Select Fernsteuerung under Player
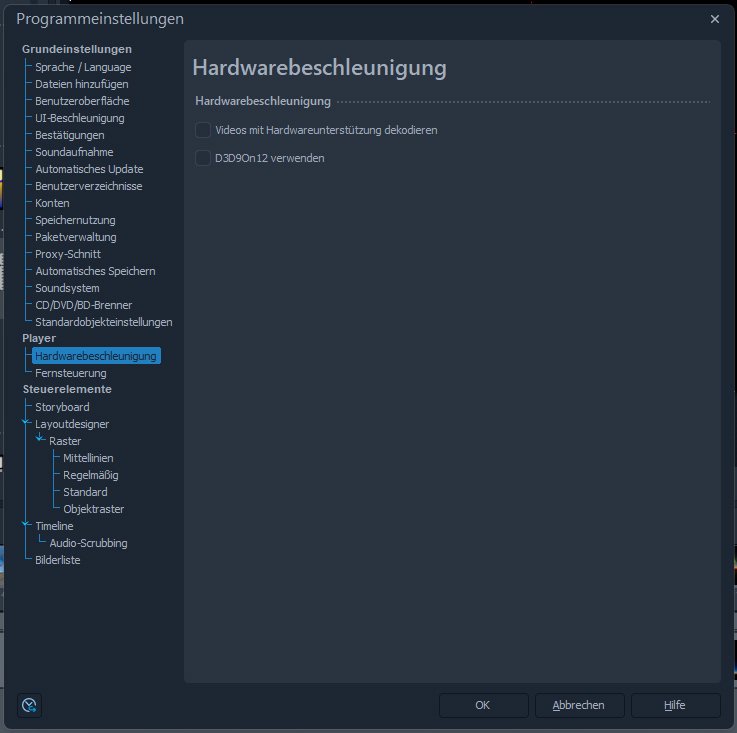737x733 pixels. tap(70, 373)
